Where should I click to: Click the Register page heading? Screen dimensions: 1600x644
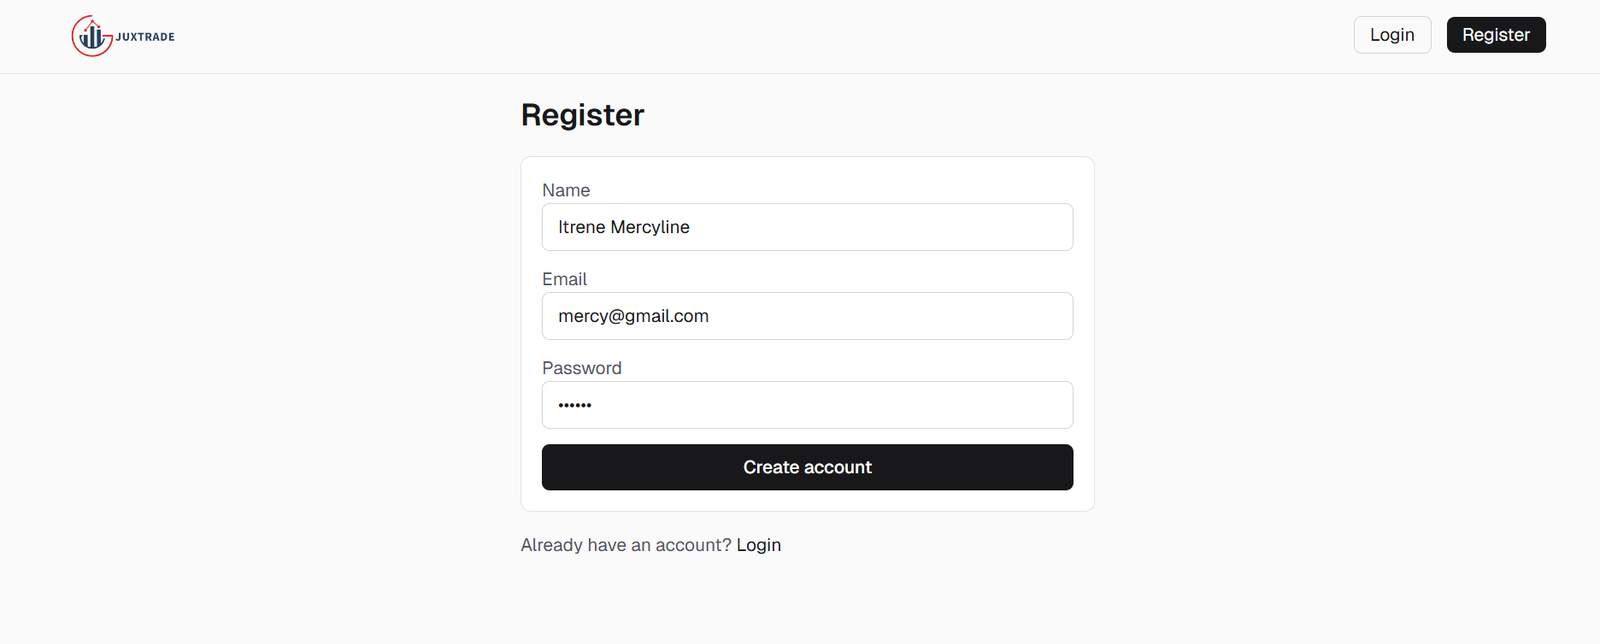pyautogui.click(x=582, y=115)
